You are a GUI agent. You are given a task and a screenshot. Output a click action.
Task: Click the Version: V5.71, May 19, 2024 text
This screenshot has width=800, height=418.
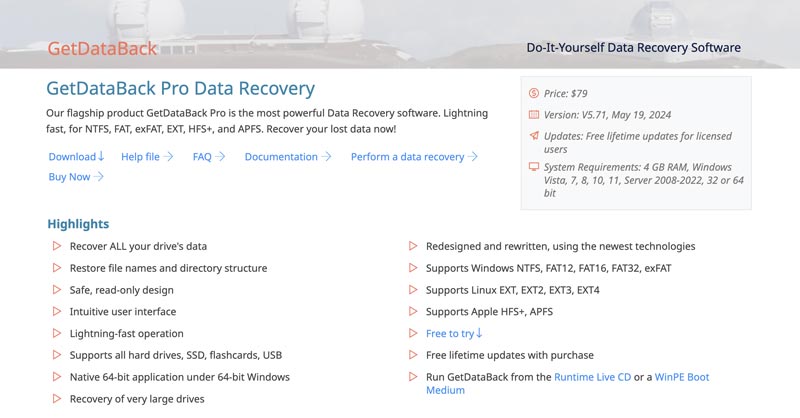coord(607,115)
